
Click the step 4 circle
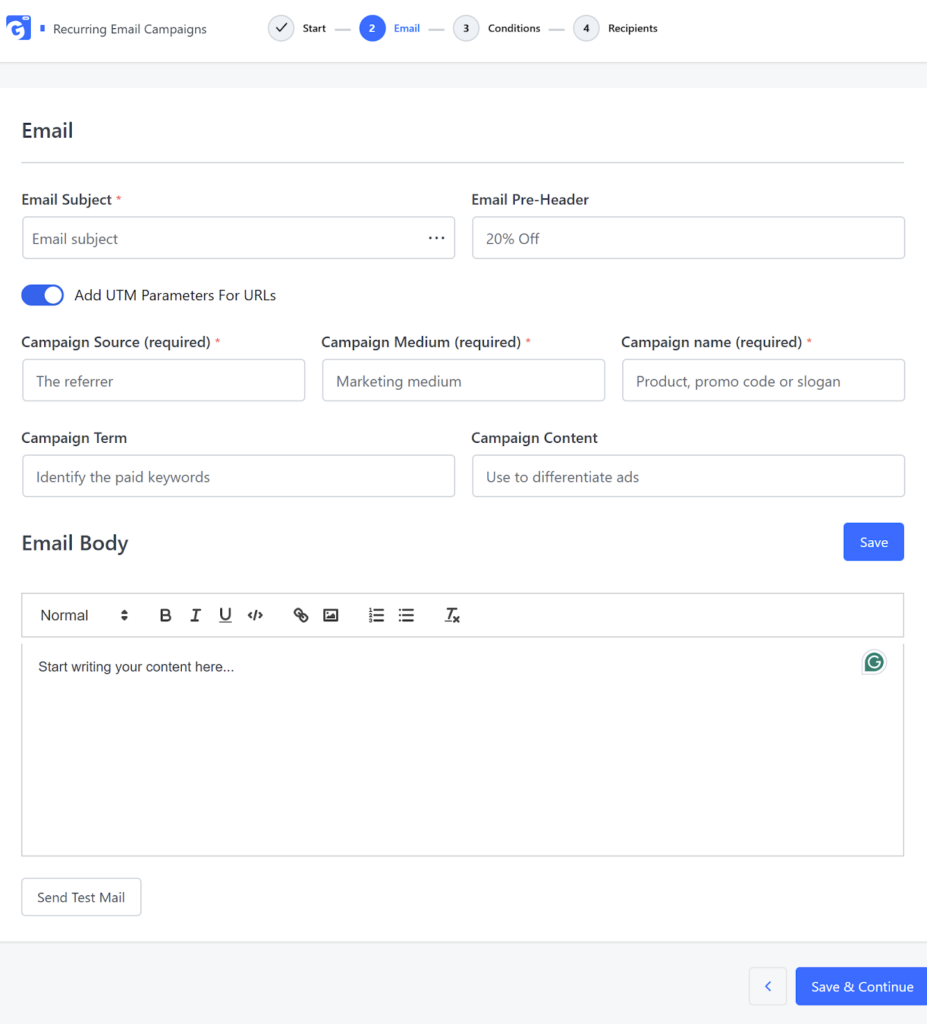point(586,28)
